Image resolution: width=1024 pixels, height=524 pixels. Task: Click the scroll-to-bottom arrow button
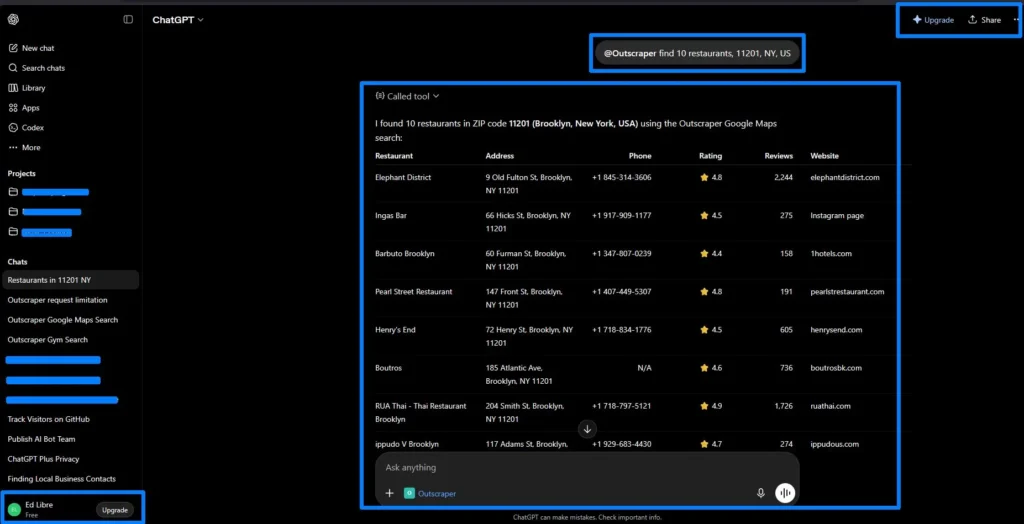pos(587,429)
